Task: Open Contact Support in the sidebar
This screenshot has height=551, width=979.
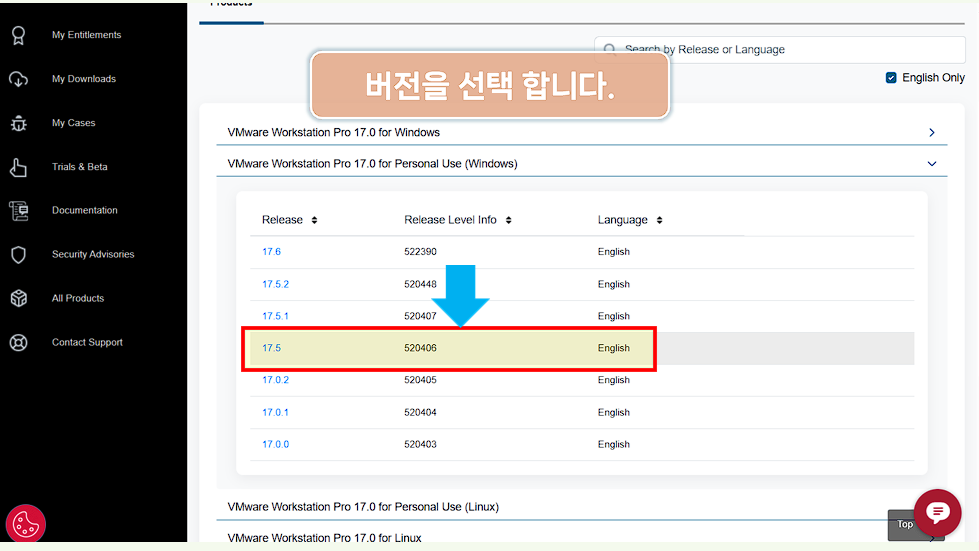Action: coord(87,342)
